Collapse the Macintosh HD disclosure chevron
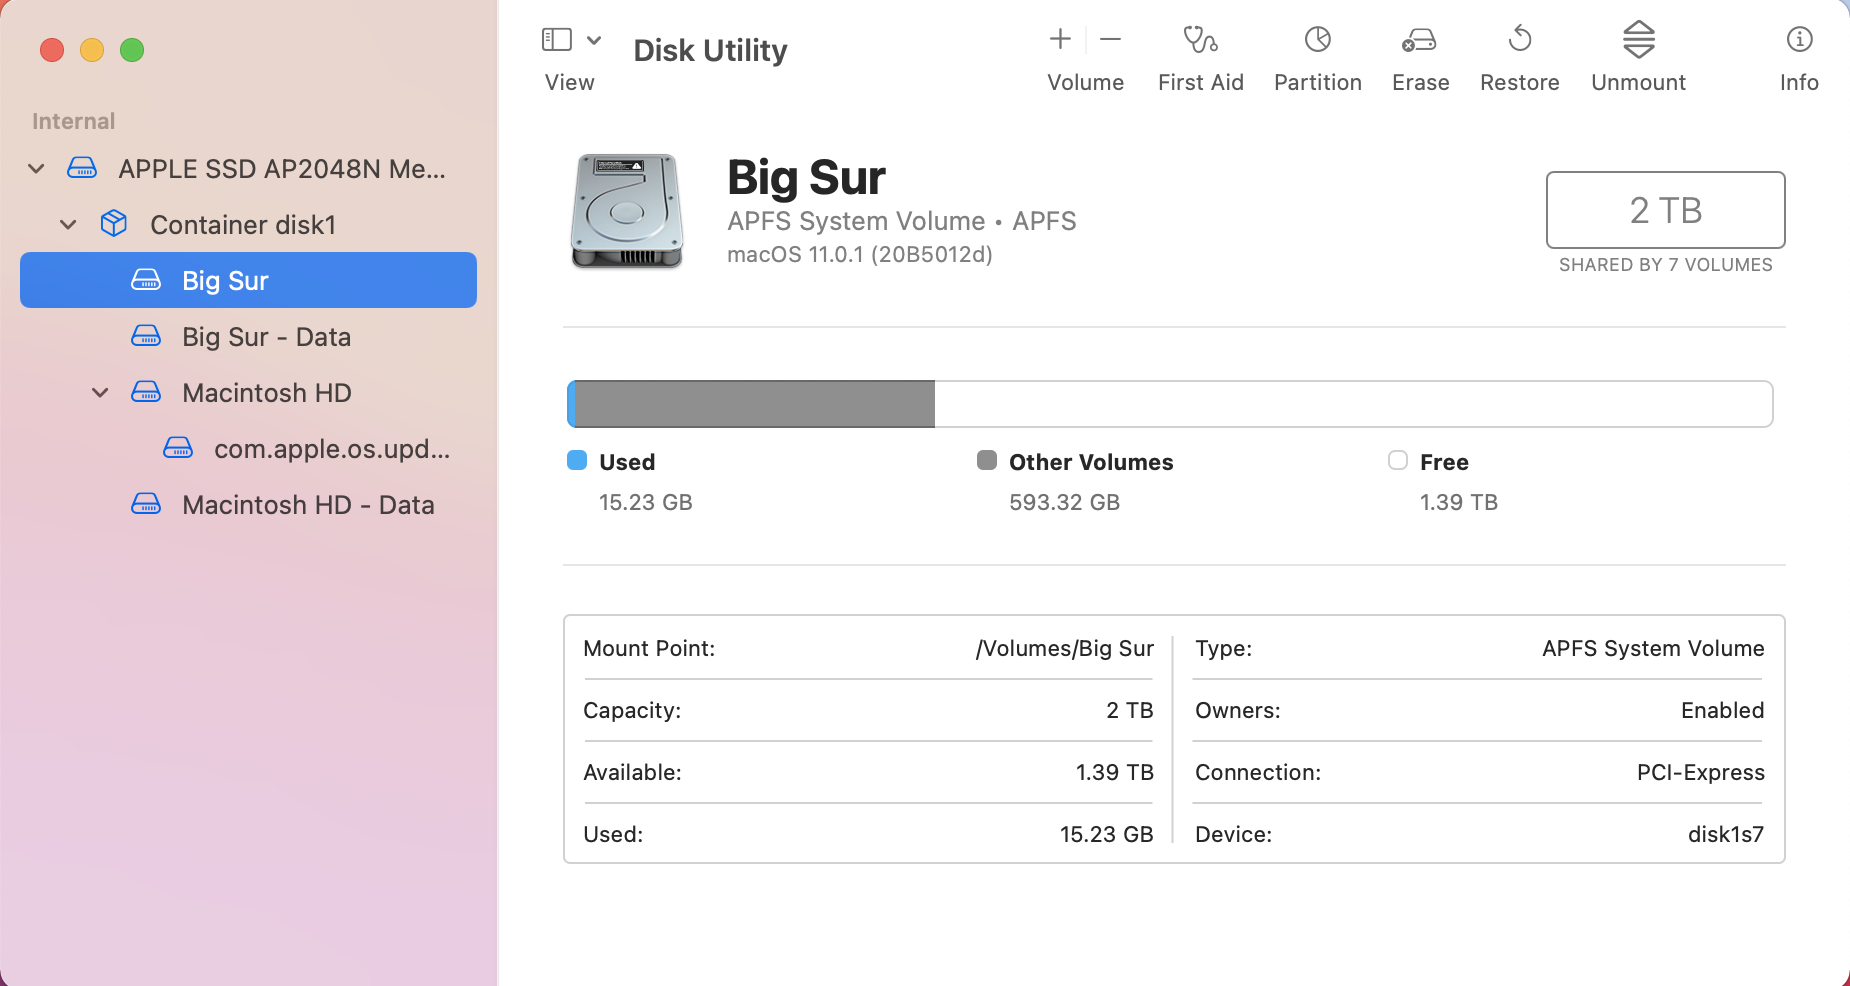This screenshot has width=1850, height=986. tap(100, 393)
